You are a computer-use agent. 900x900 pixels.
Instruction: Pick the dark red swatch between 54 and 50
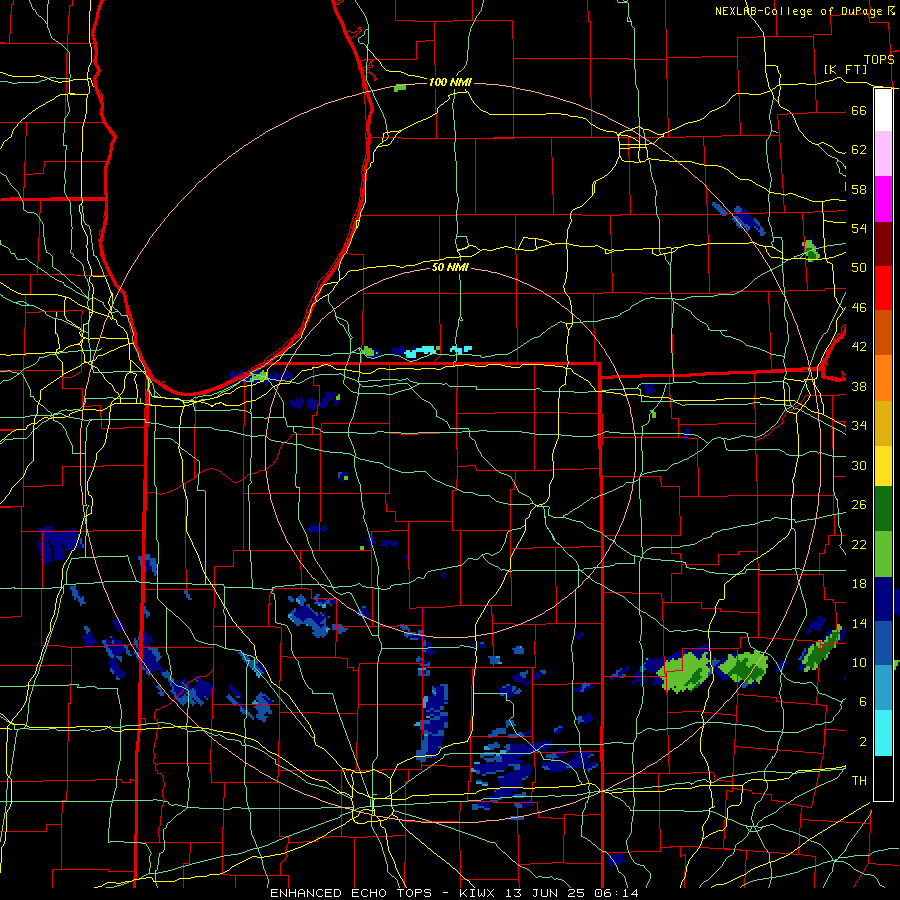click(883, 244)
